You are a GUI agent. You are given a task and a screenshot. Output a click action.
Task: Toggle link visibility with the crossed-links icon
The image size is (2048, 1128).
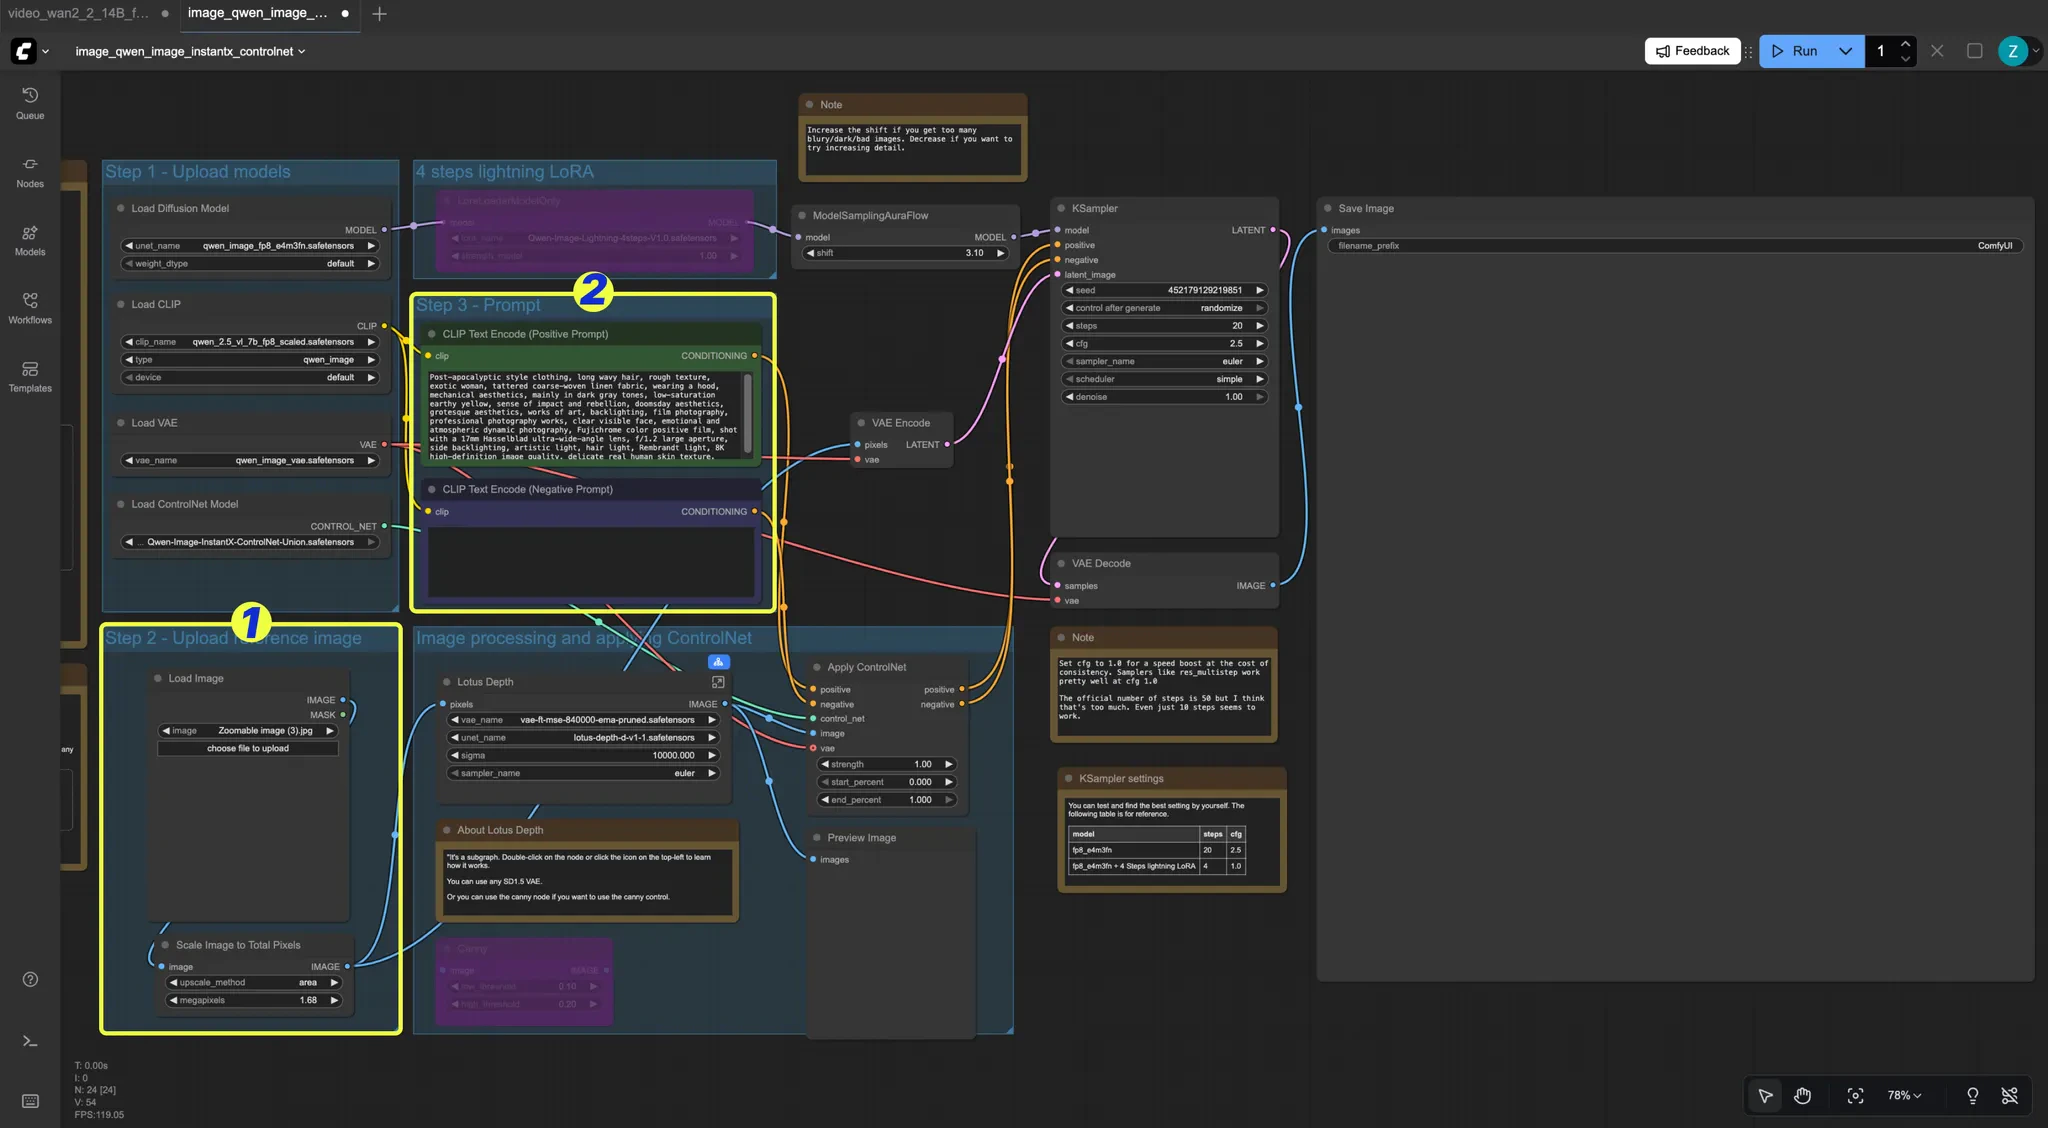[x=2010, y=1095]
